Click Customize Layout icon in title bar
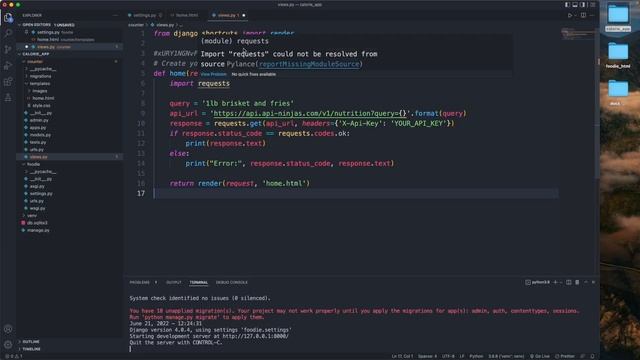640x360 pixels. click(x=593, y=4)
